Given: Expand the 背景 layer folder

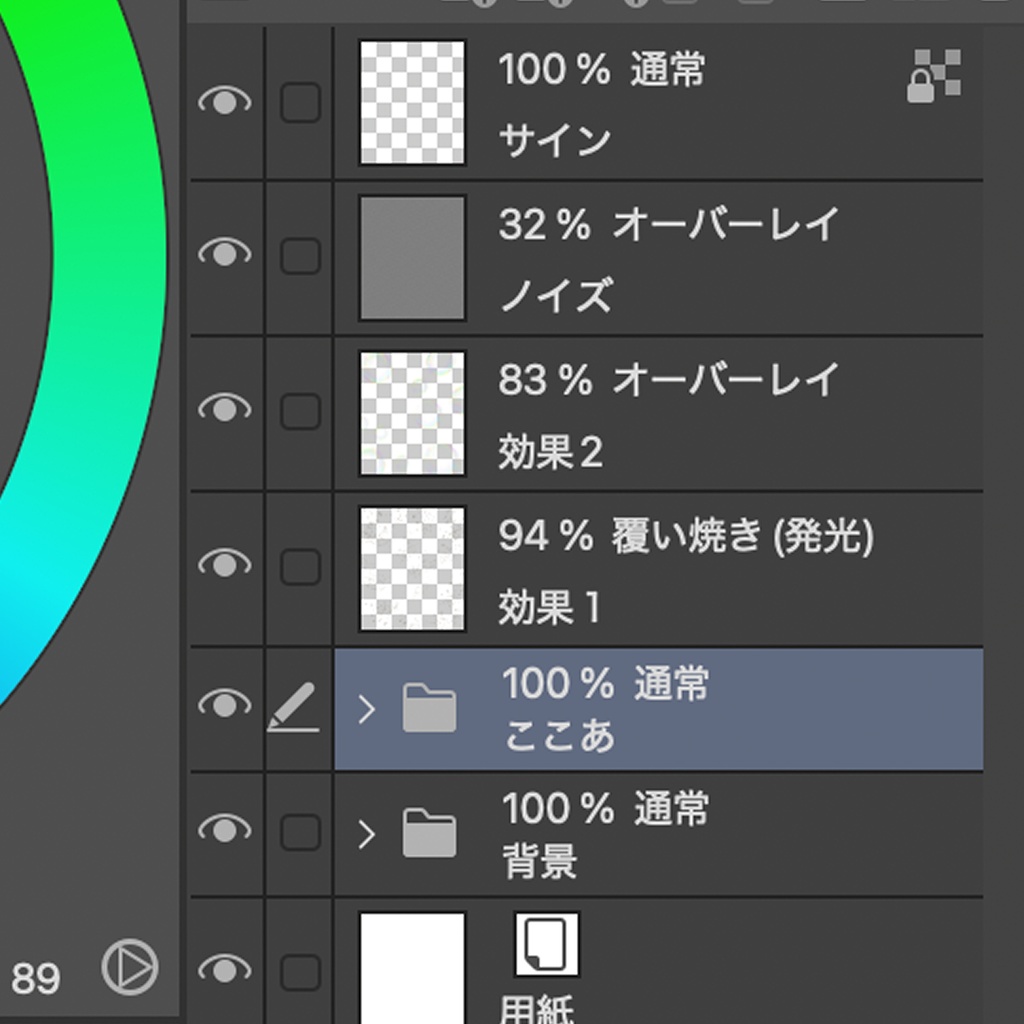Looking at the screenshot, I should (367, 833).
